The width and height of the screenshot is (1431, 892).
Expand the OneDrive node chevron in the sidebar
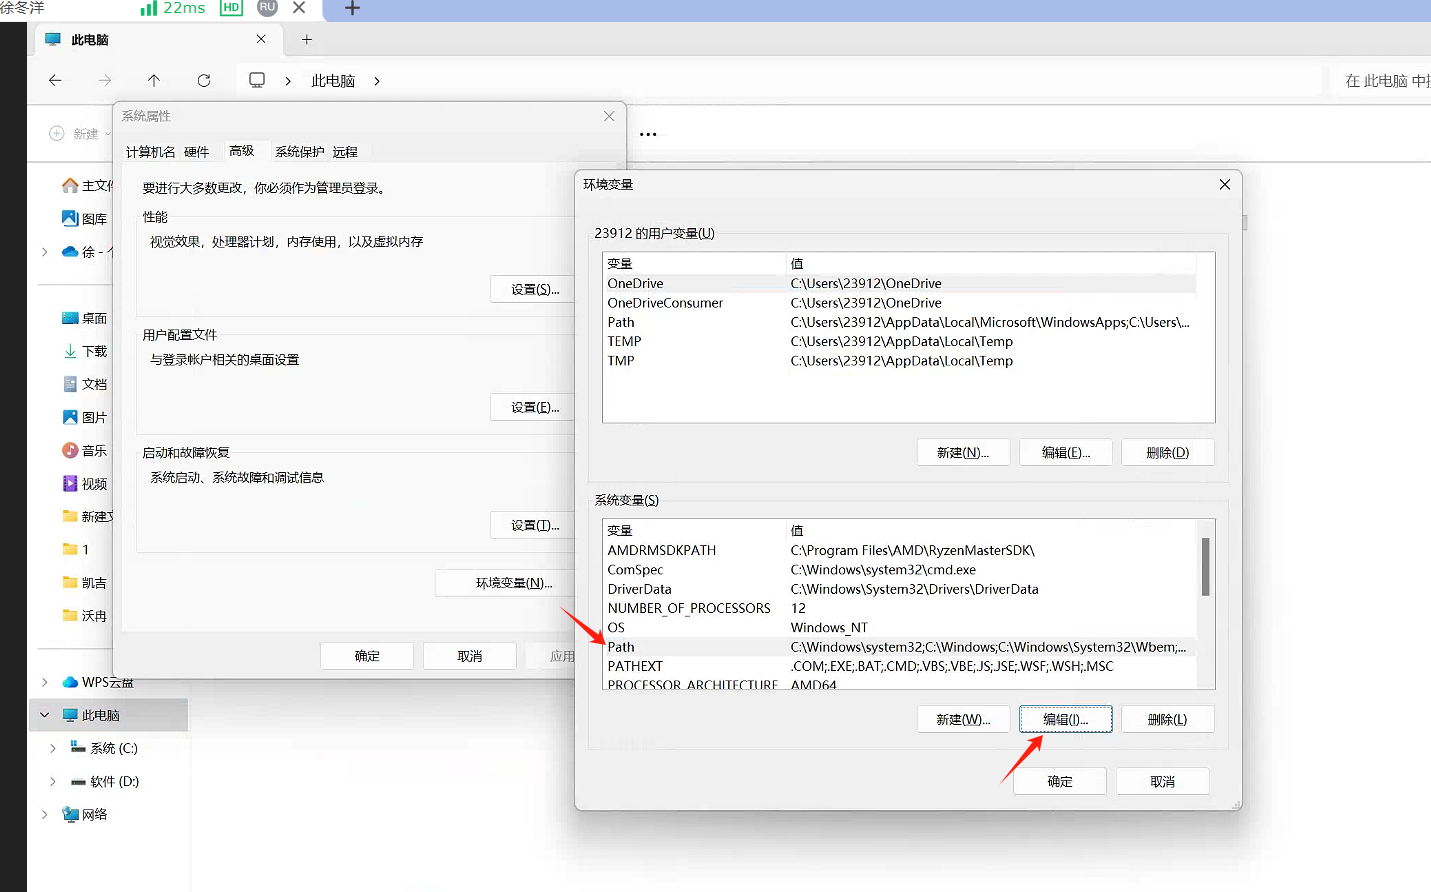pyautogui.click(x=44, y=252)
